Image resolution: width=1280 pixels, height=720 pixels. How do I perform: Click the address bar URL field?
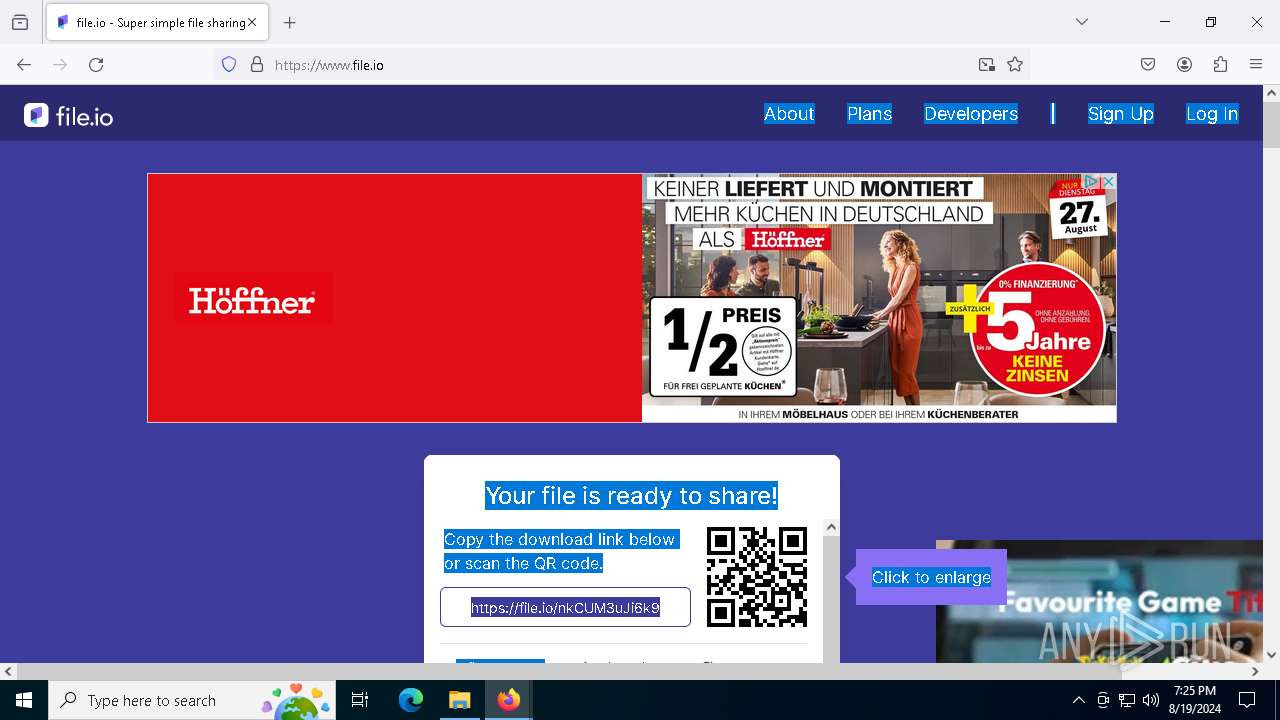[x=620, y=65]
